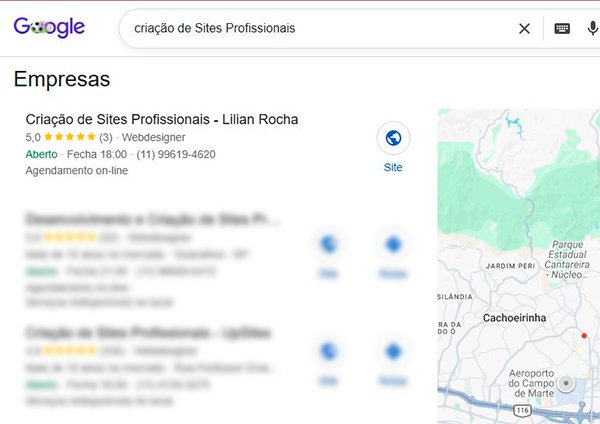Click the highway 116 shield on map
The width and height of the screenshot is (600, 424).
[x=523, y=411]
